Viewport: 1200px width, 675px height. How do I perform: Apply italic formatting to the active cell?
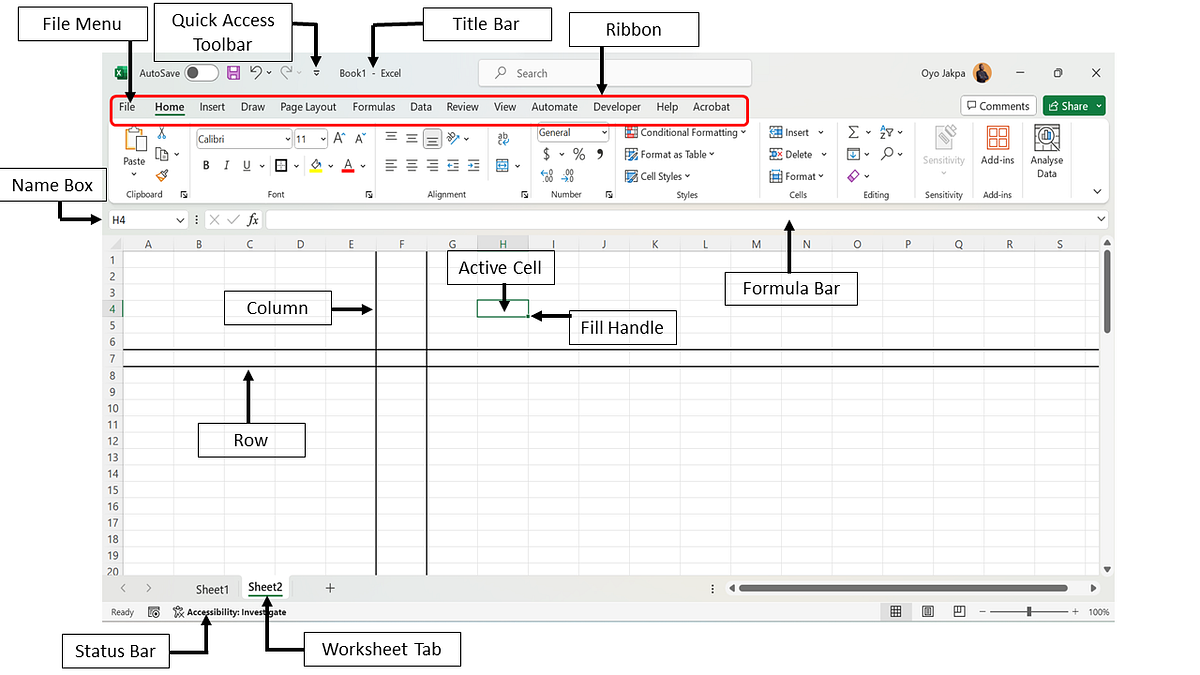point(227,164)
